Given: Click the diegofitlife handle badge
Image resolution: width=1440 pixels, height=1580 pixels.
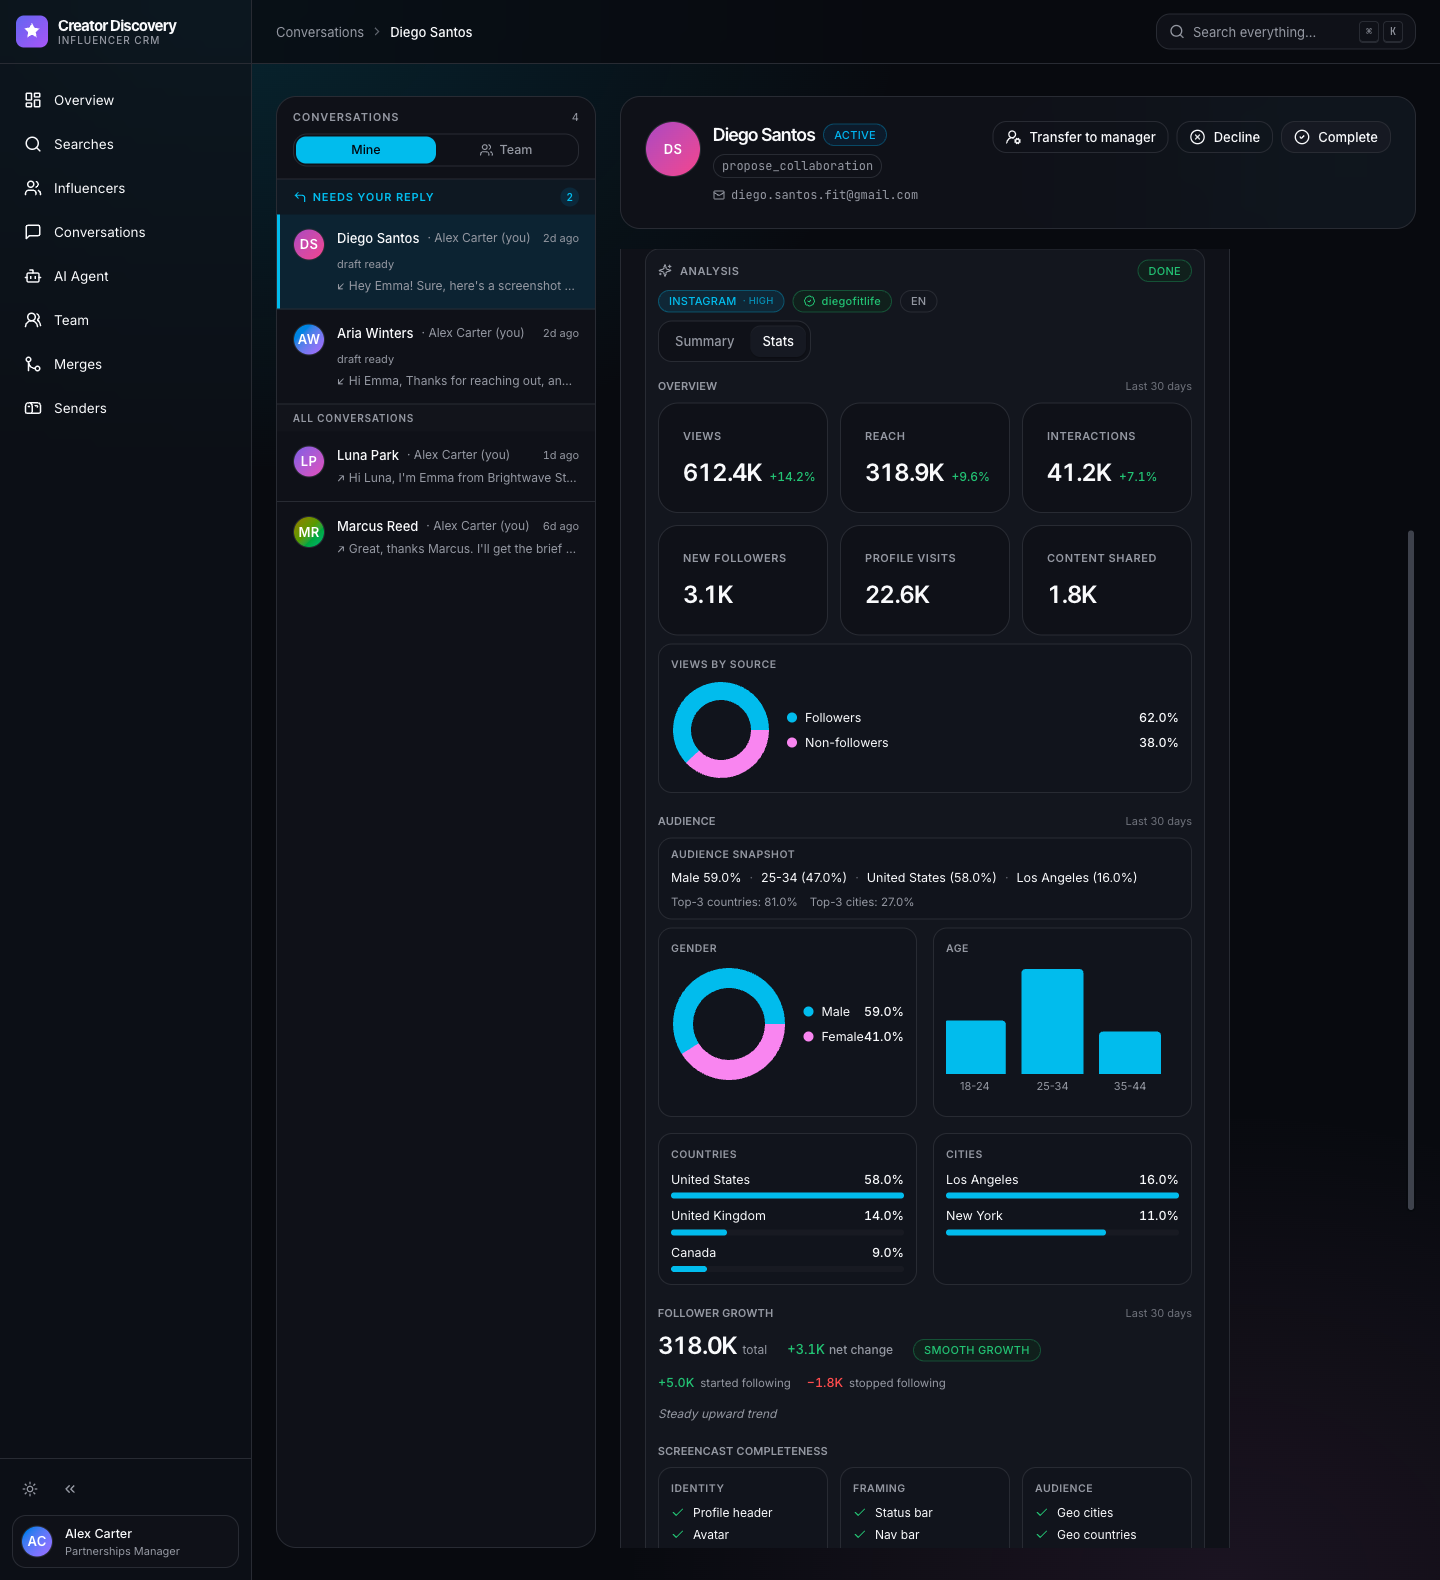Looking at the screenshot, I should 842,301.
